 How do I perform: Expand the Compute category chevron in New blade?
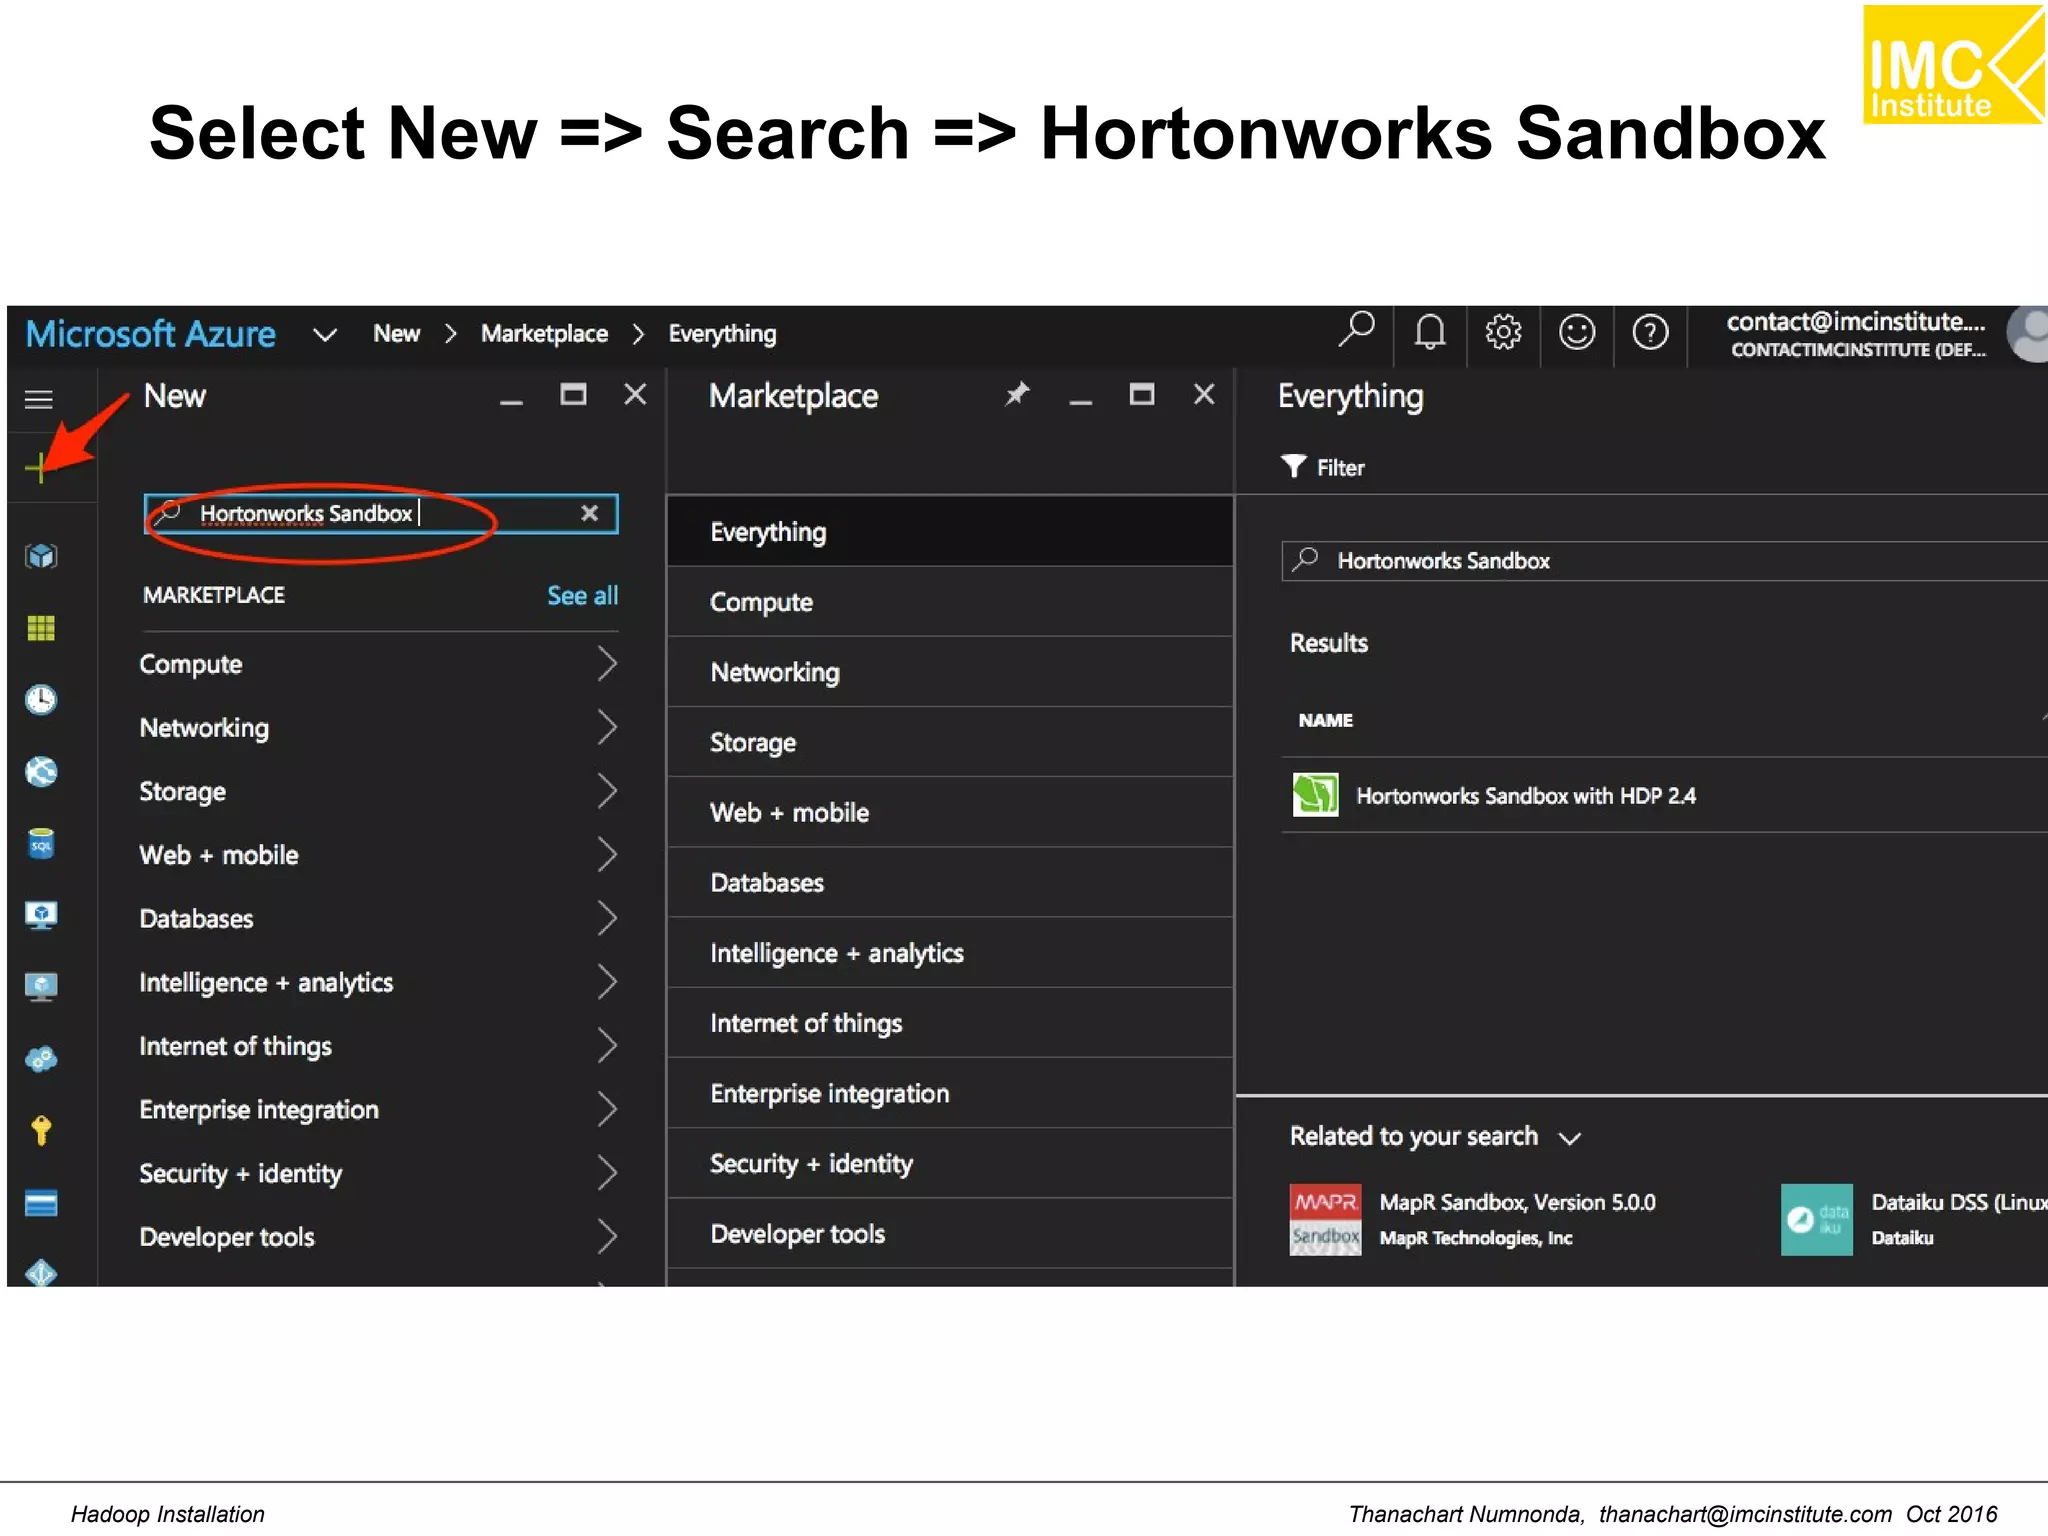[607, 664]
